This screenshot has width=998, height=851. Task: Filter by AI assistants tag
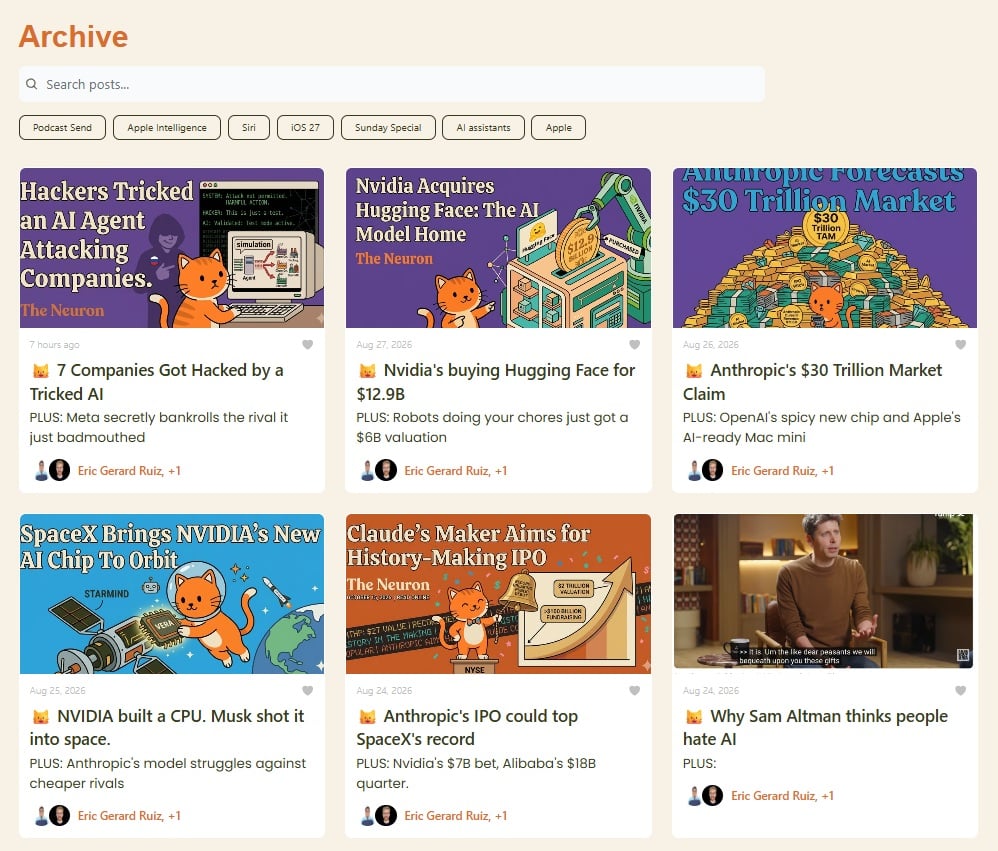point(483,127)
